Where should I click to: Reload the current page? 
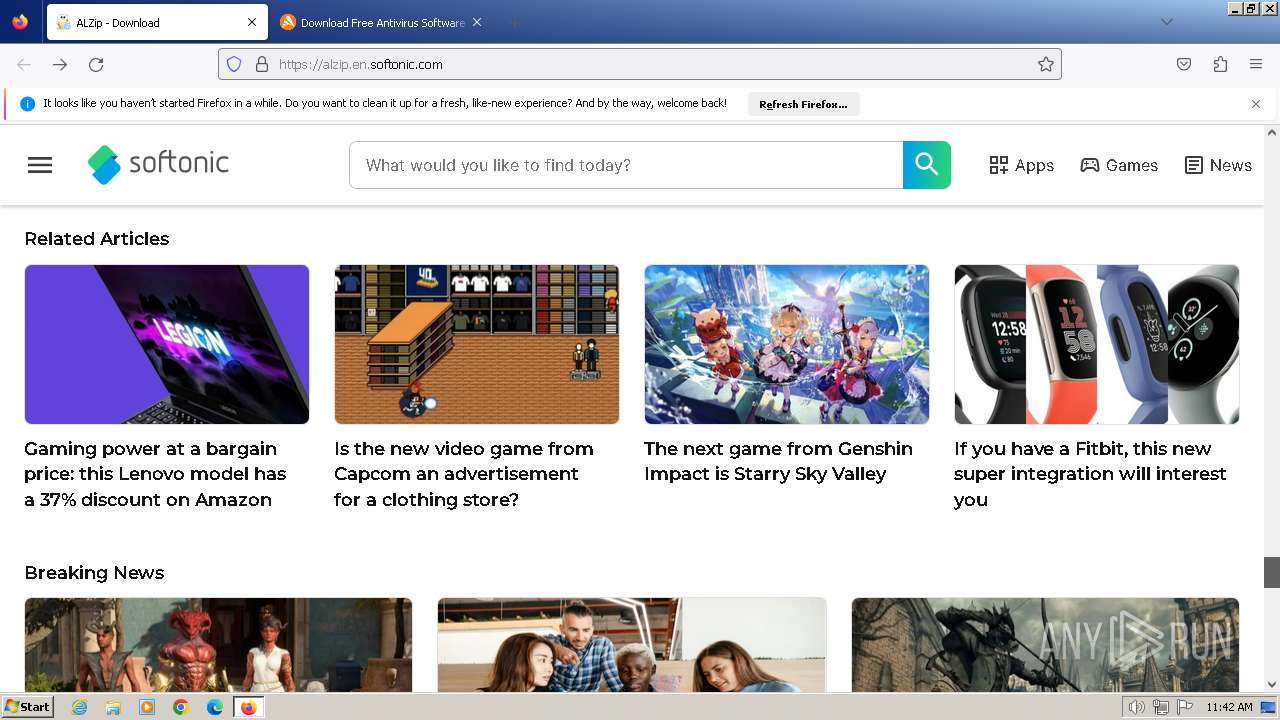tap(96, 64)
